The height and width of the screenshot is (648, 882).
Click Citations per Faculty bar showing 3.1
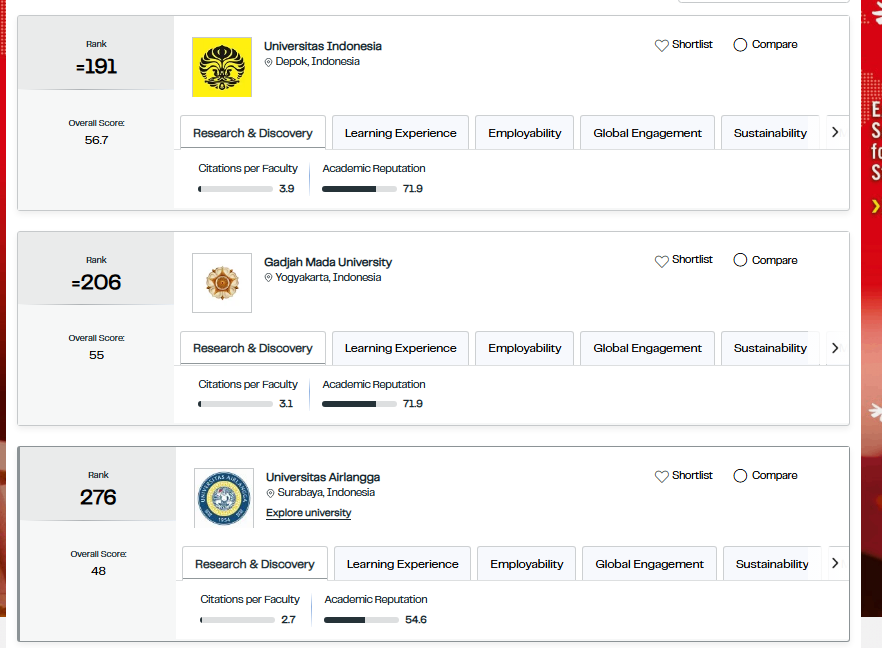click(x=236, y=404)
